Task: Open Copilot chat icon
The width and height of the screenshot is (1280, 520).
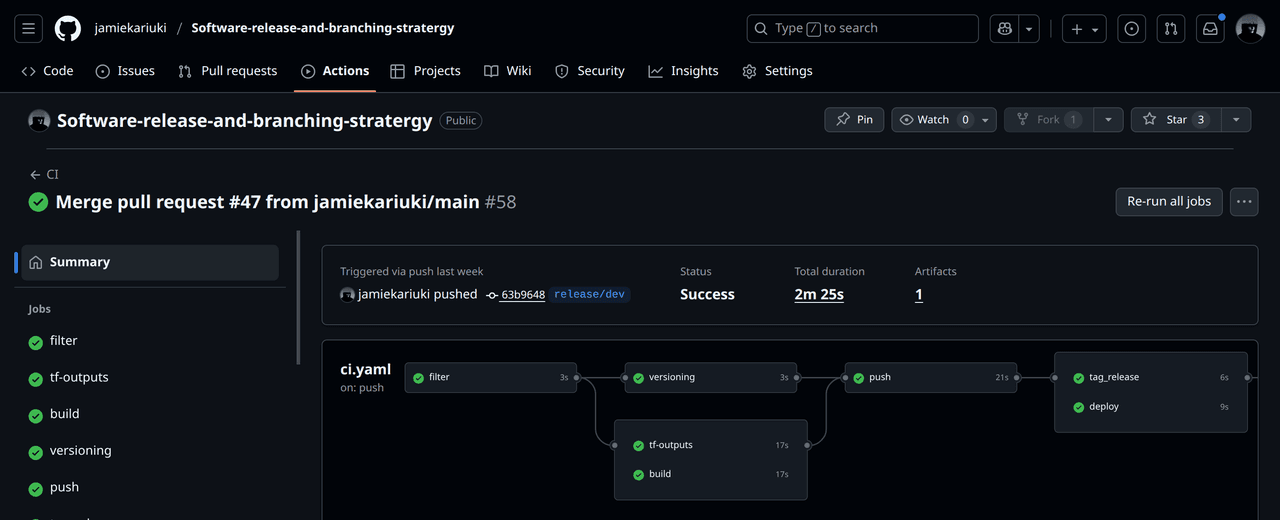Action: point(1003,29)
